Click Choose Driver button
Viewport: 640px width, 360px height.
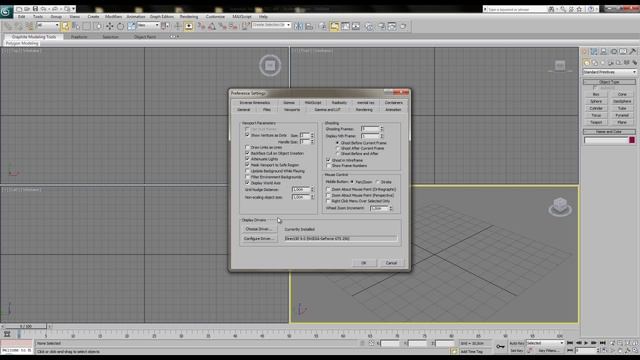pos(258,229)
